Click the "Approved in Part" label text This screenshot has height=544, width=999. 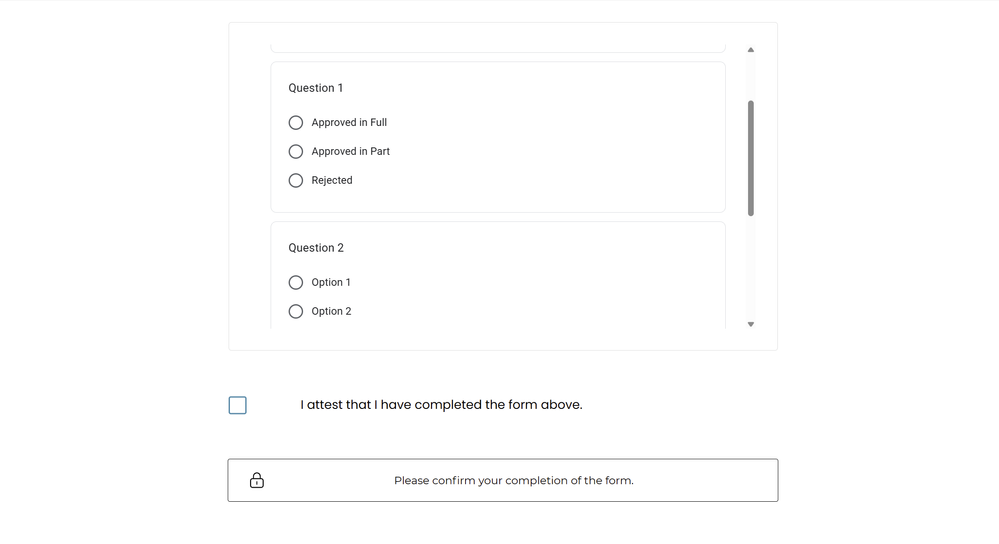pos(350,152)
